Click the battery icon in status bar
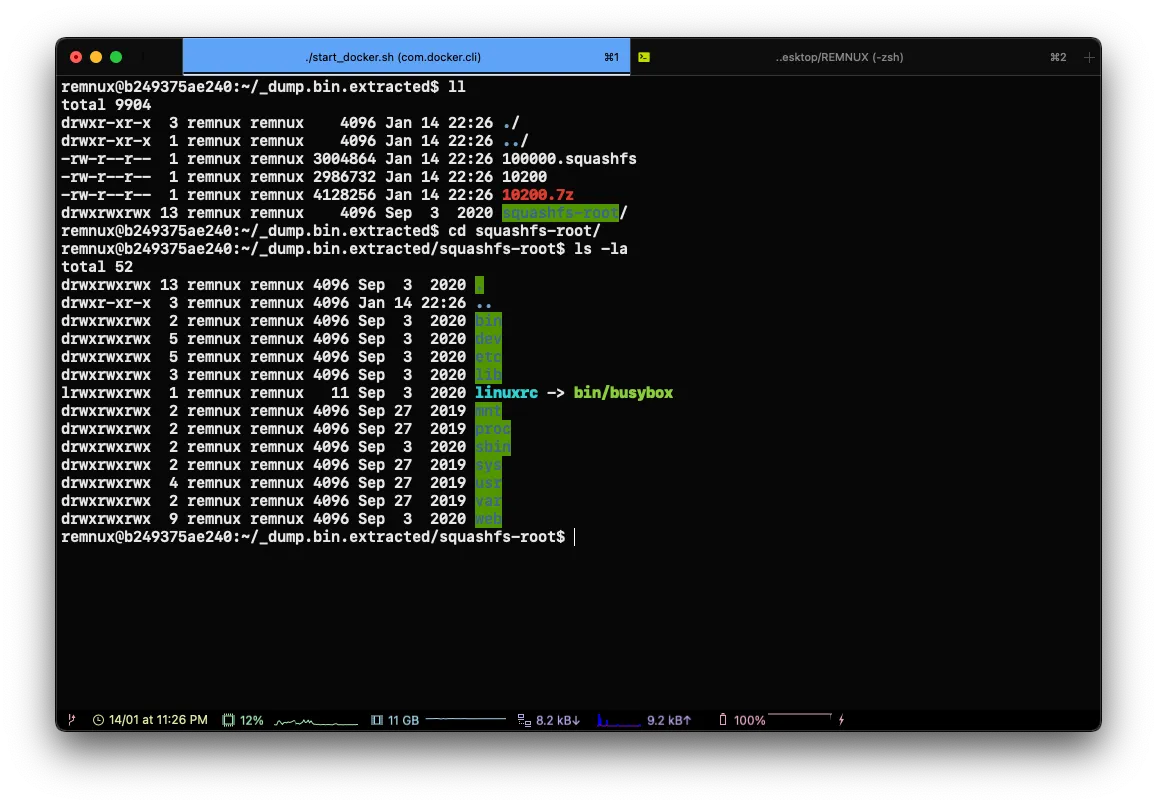 723,720
